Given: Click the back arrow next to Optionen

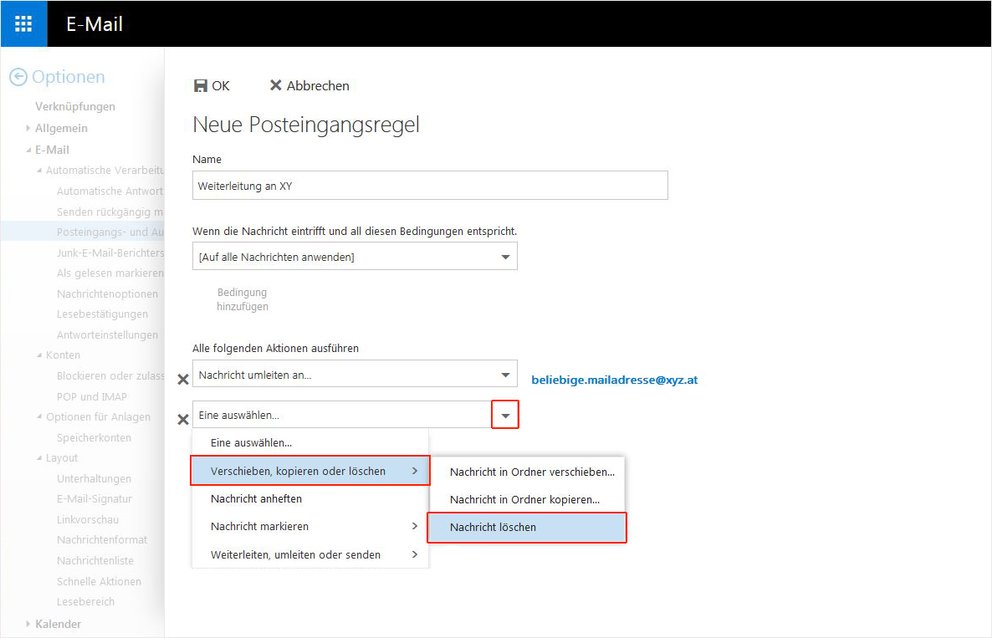Looking at the screenshot, I should click(18, 77).
